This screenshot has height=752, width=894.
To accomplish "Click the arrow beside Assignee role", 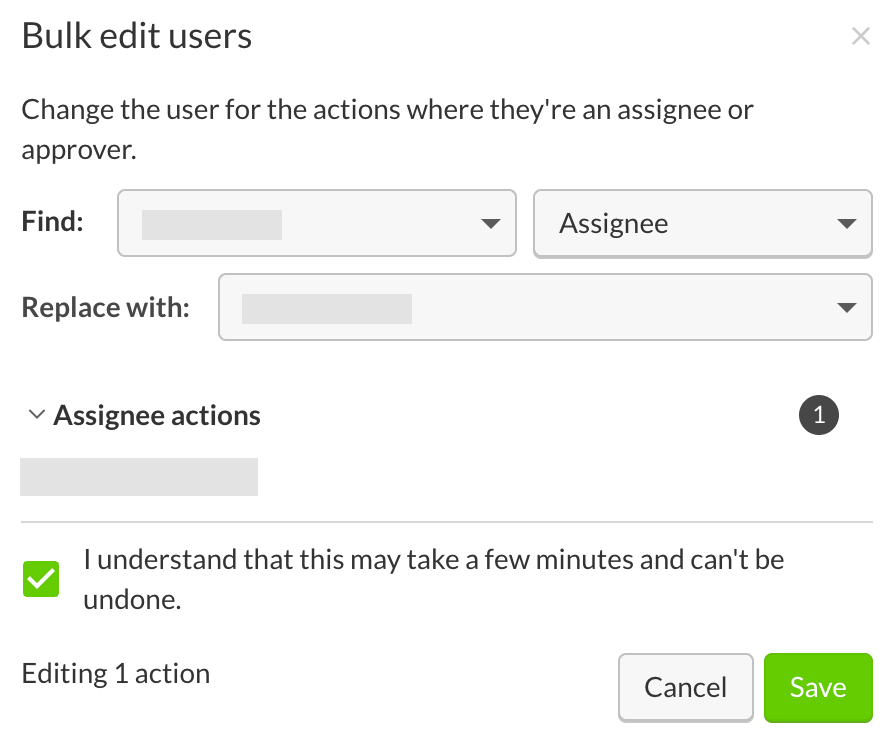I will click(x=846, y=224).
